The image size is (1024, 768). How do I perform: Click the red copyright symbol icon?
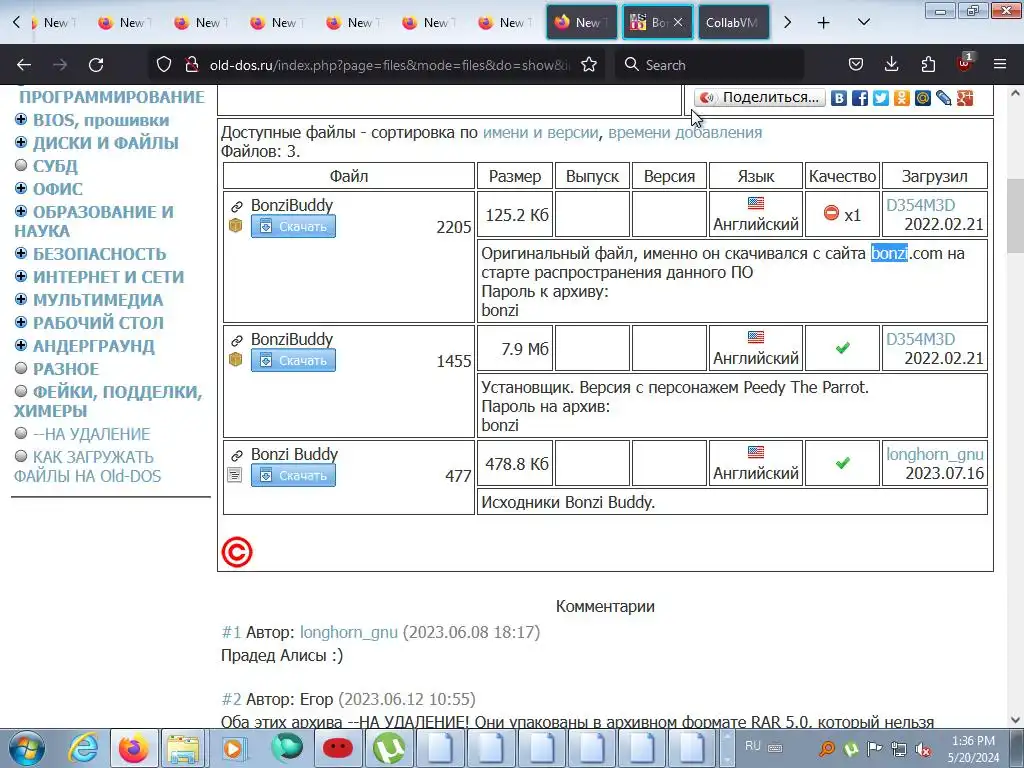click(237, 552)
